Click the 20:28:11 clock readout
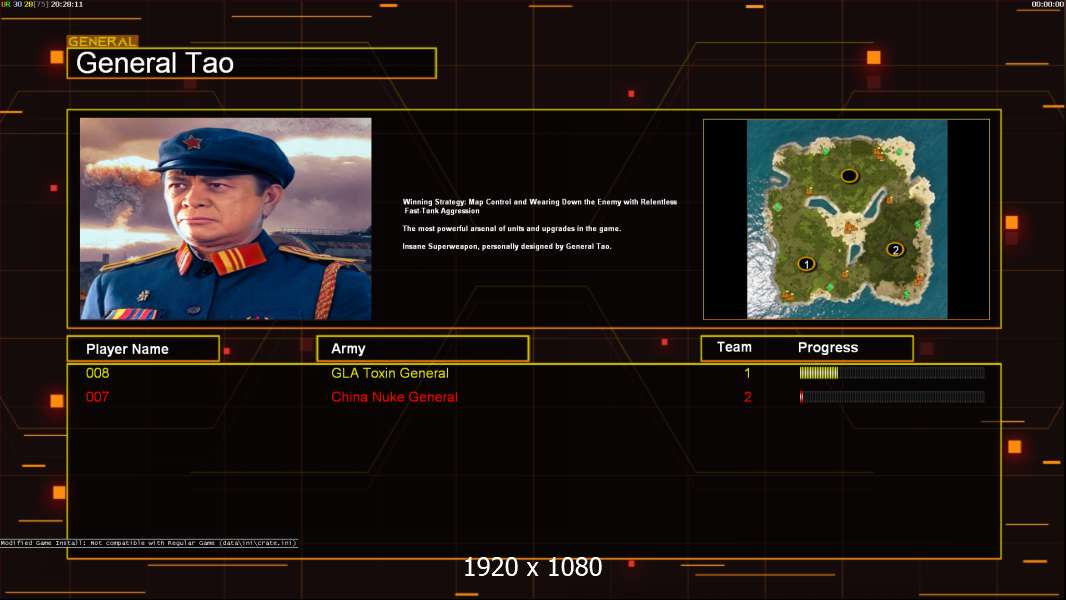 (x=67, y=4)
